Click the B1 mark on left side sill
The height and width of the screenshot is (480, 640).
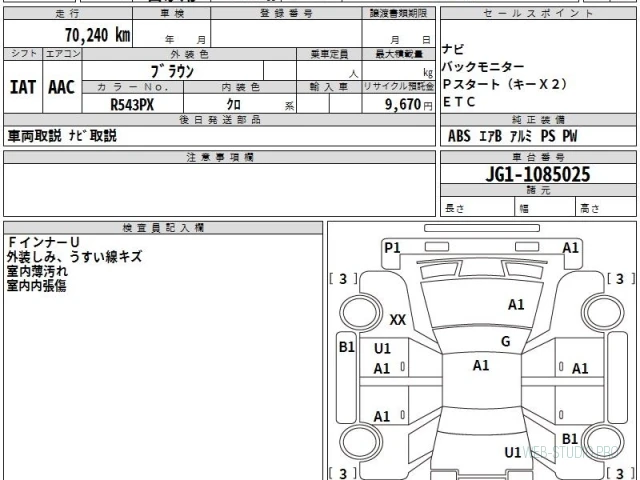click(347, 347)
